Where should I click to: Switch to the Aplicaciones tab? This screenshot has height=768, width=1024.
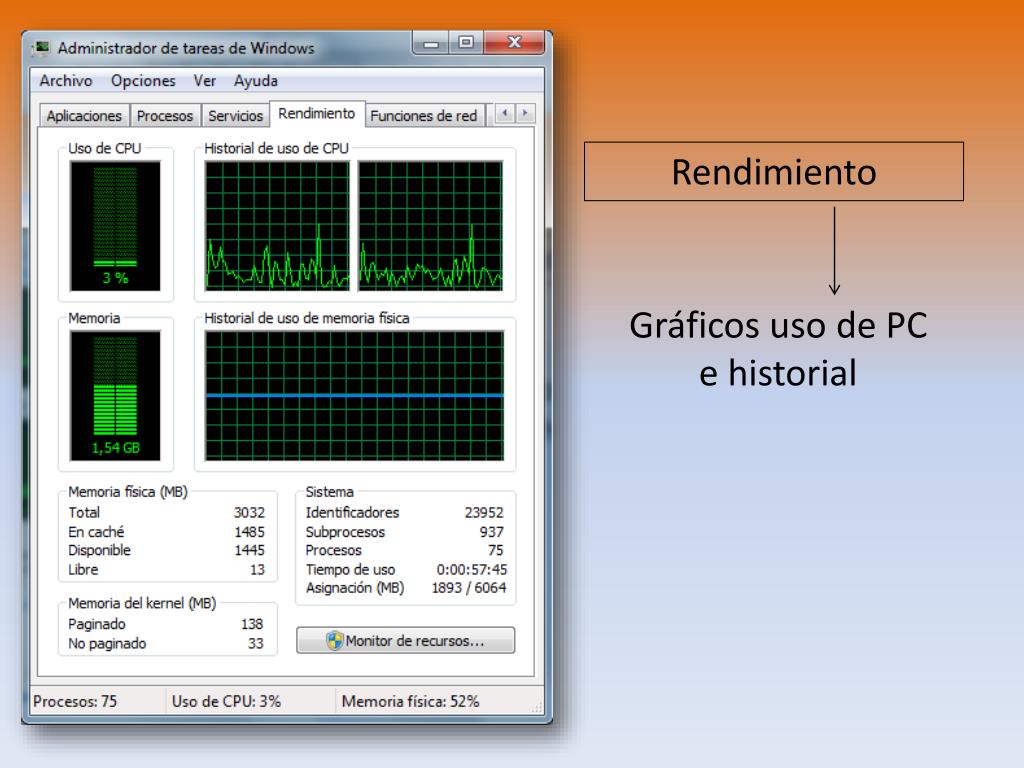[x=84, y=116]
